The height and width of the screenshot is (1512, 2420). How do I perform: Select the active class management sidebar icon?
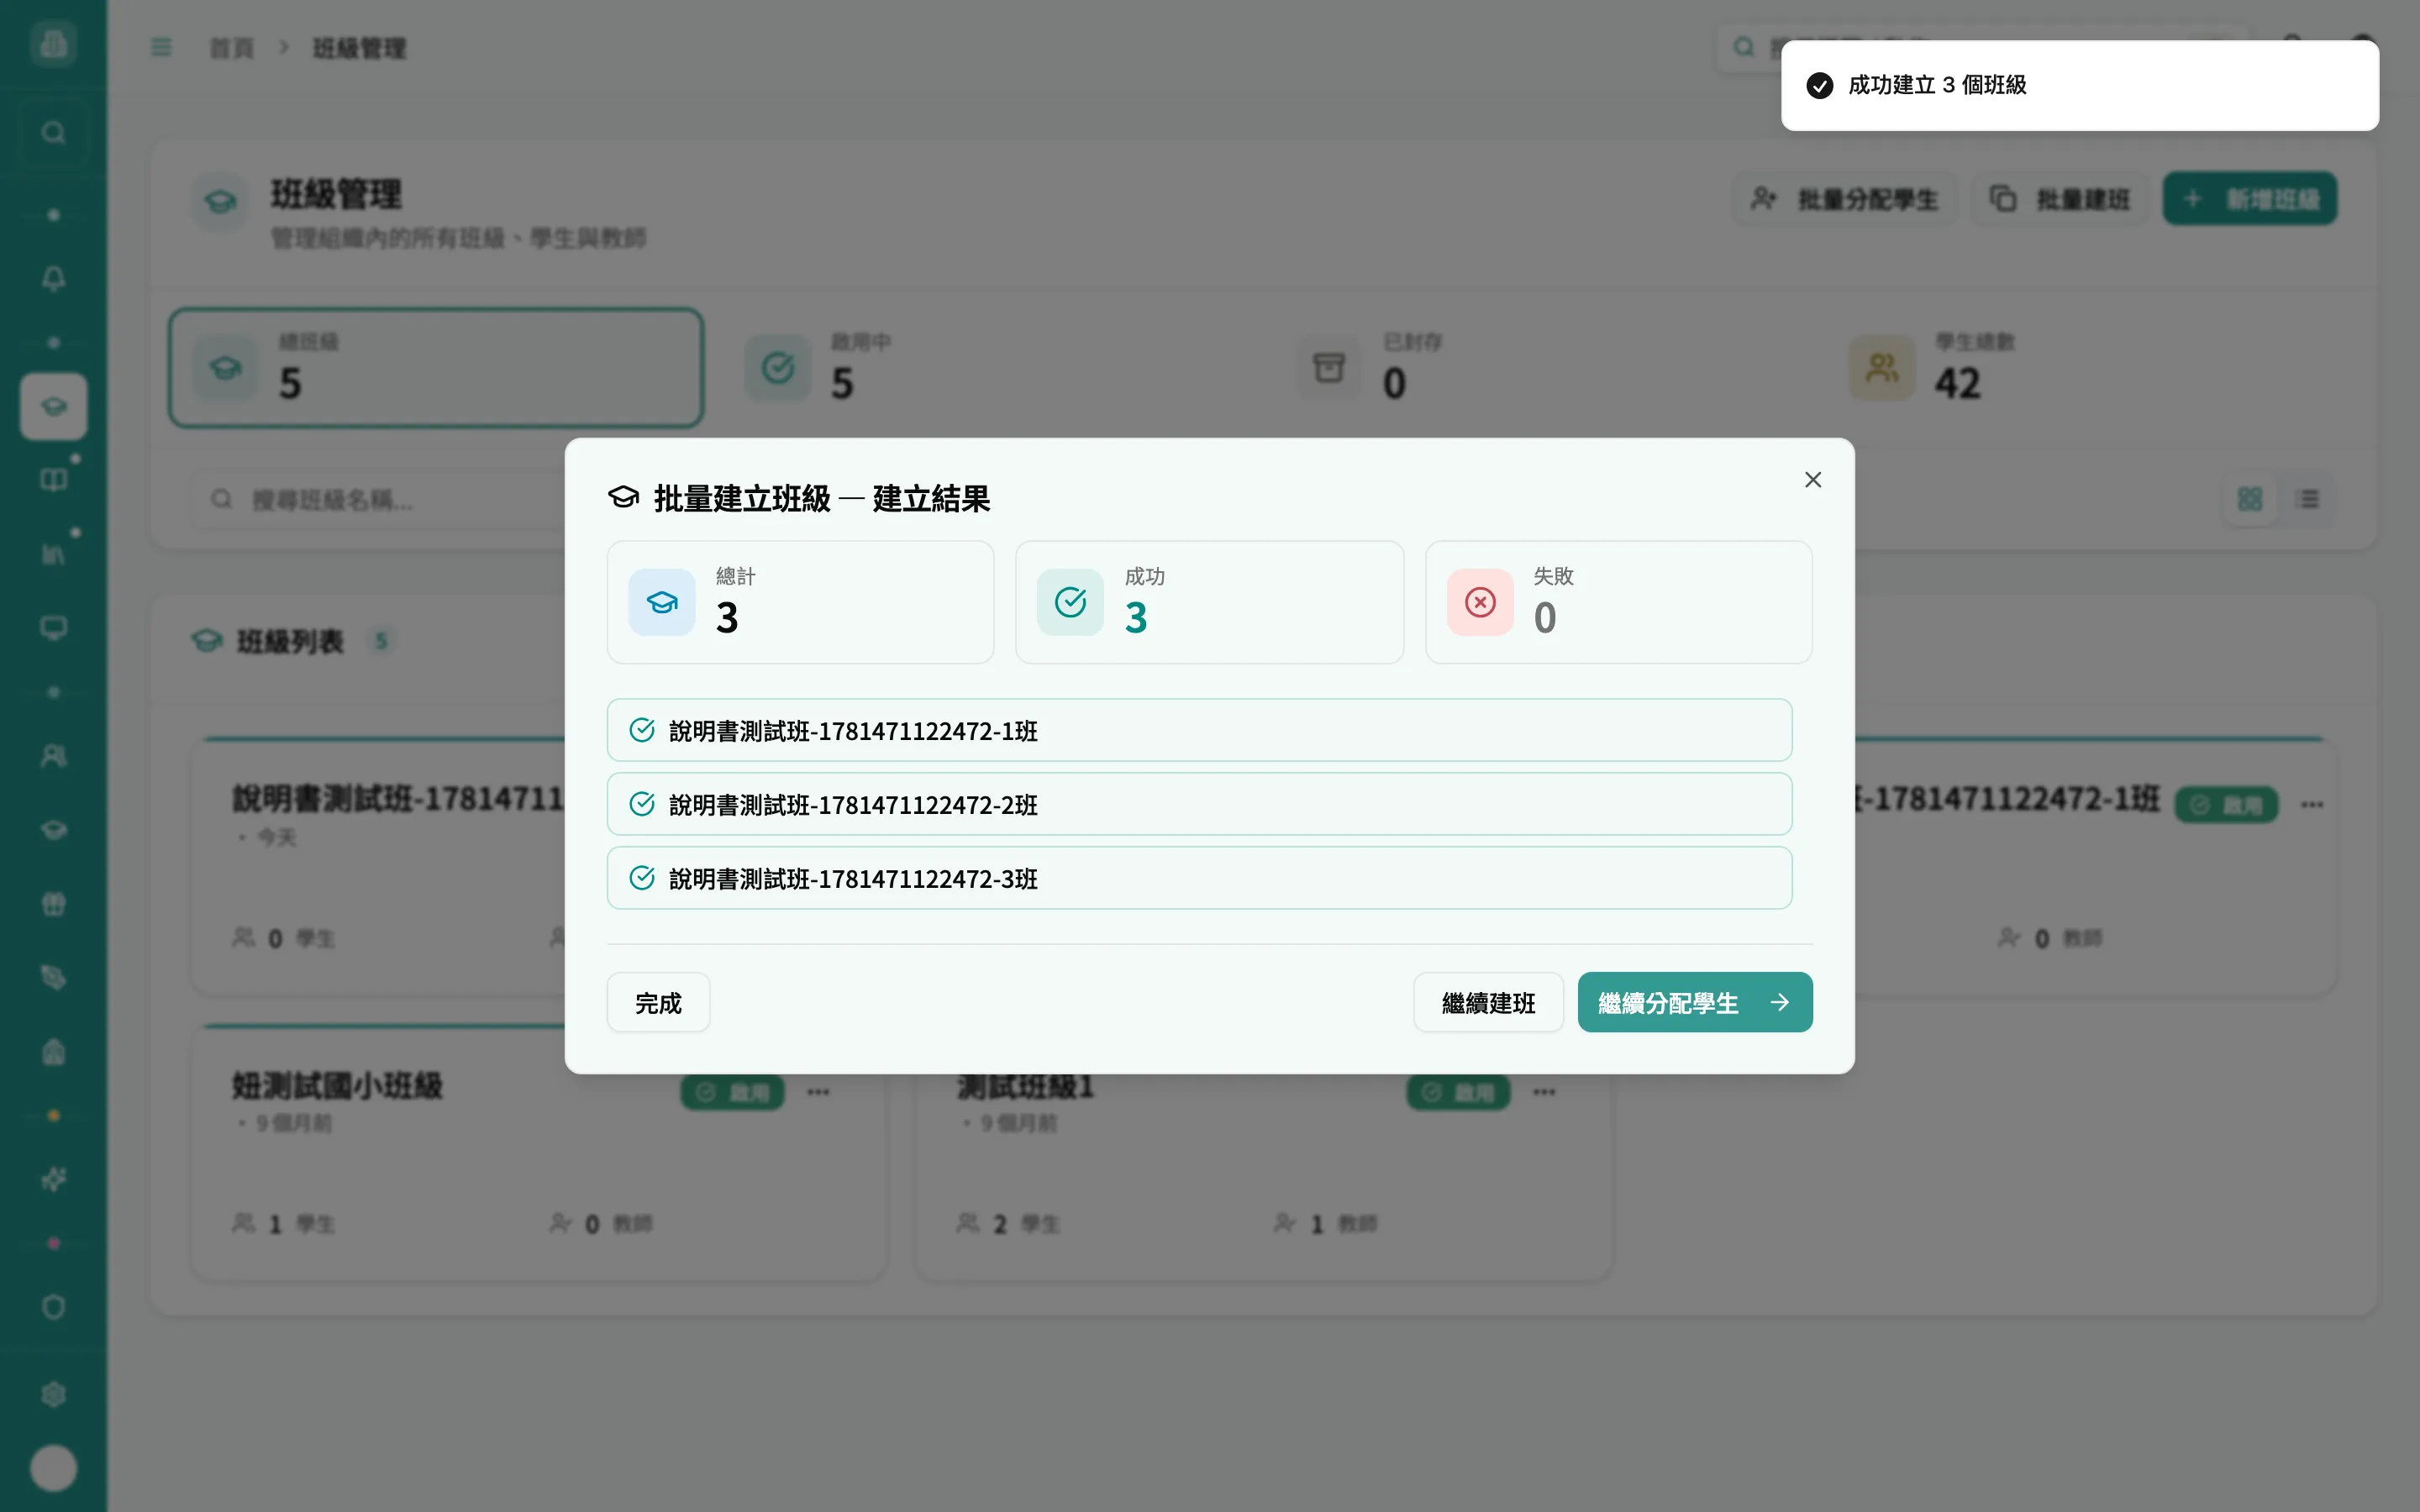[x=53, y=406]
